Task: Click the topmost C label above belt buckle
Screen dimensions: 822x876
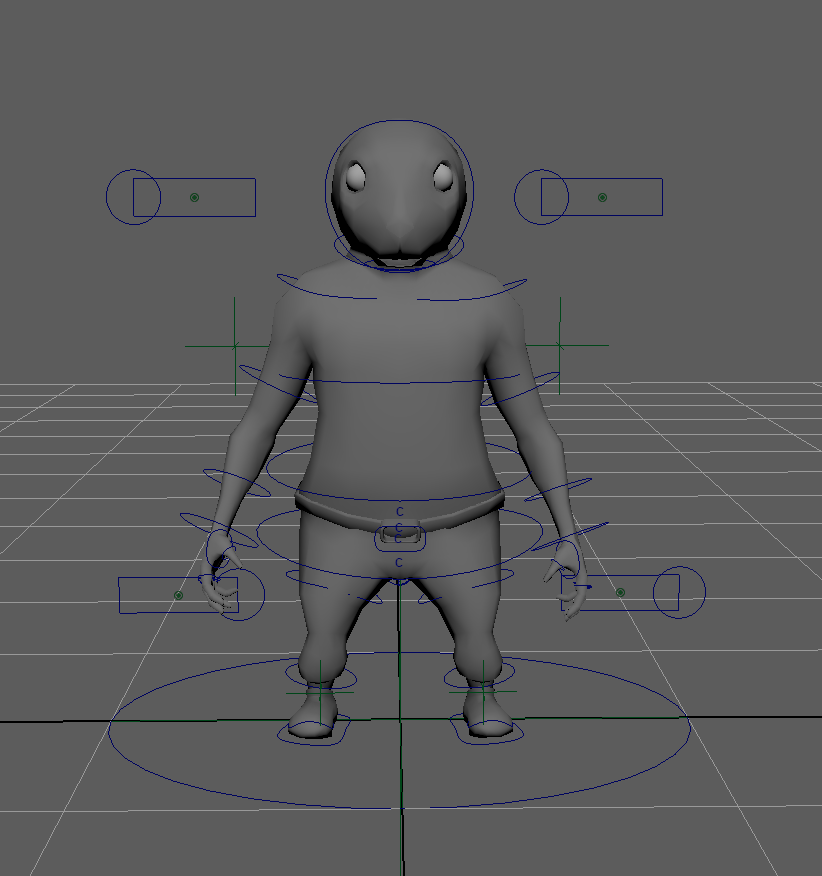Action: pos(400,511)
